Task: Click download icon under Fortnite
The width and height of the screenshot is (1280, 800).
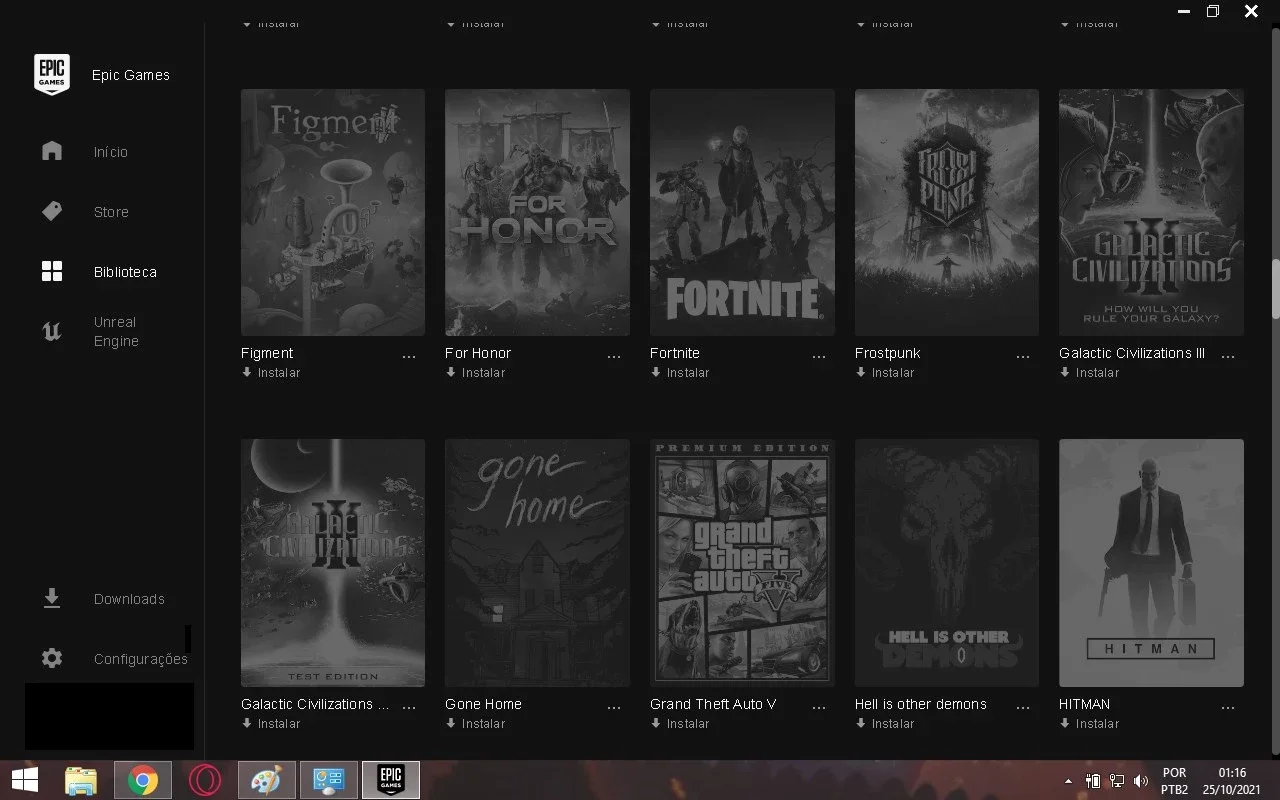Action: 656,372
